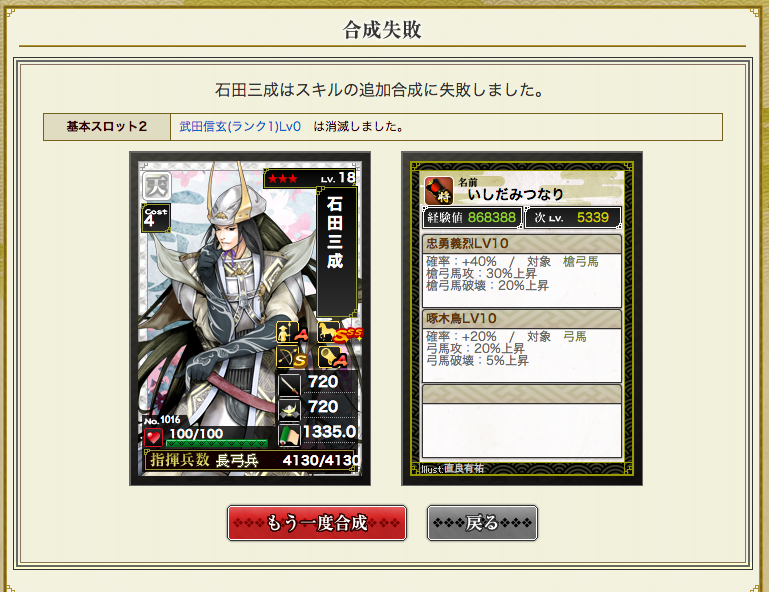Select the 忠勇義烈LV10 skill header
Screen dimensions: 769x592
522,244
